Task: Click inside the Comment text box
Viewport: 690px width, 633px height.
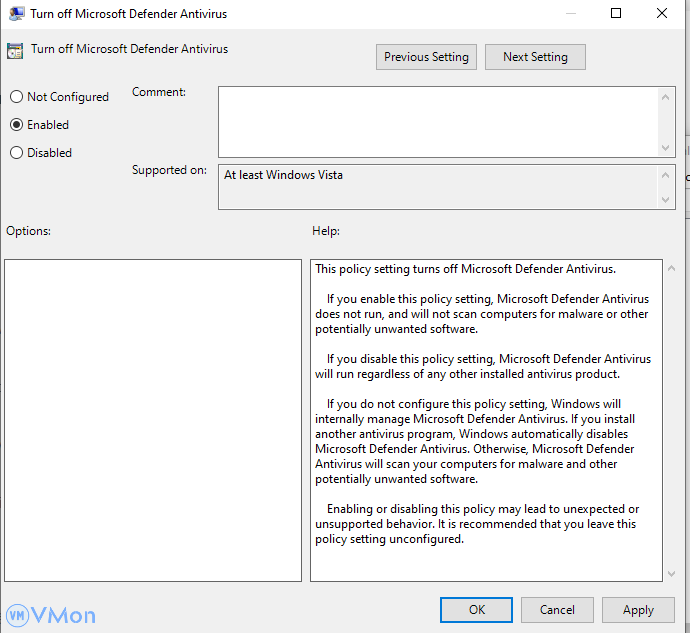Action: click(x=438, y=121)
